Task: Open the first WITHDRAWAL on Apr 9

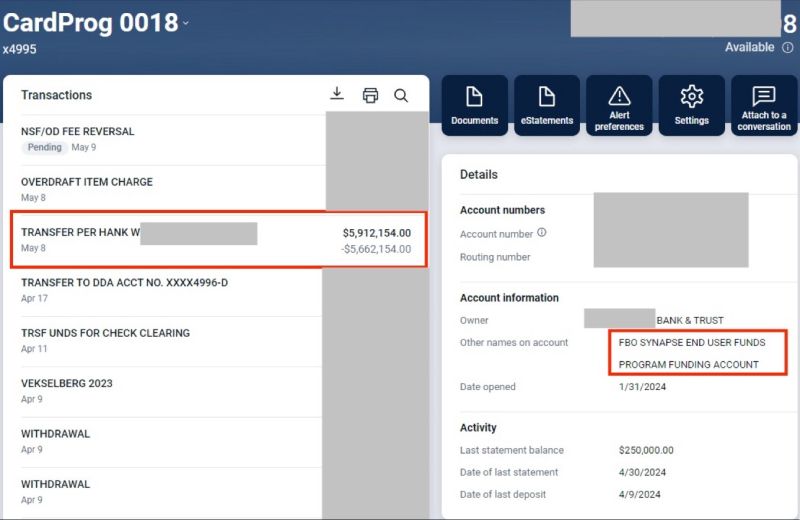Action: click(x=55, y=434)
